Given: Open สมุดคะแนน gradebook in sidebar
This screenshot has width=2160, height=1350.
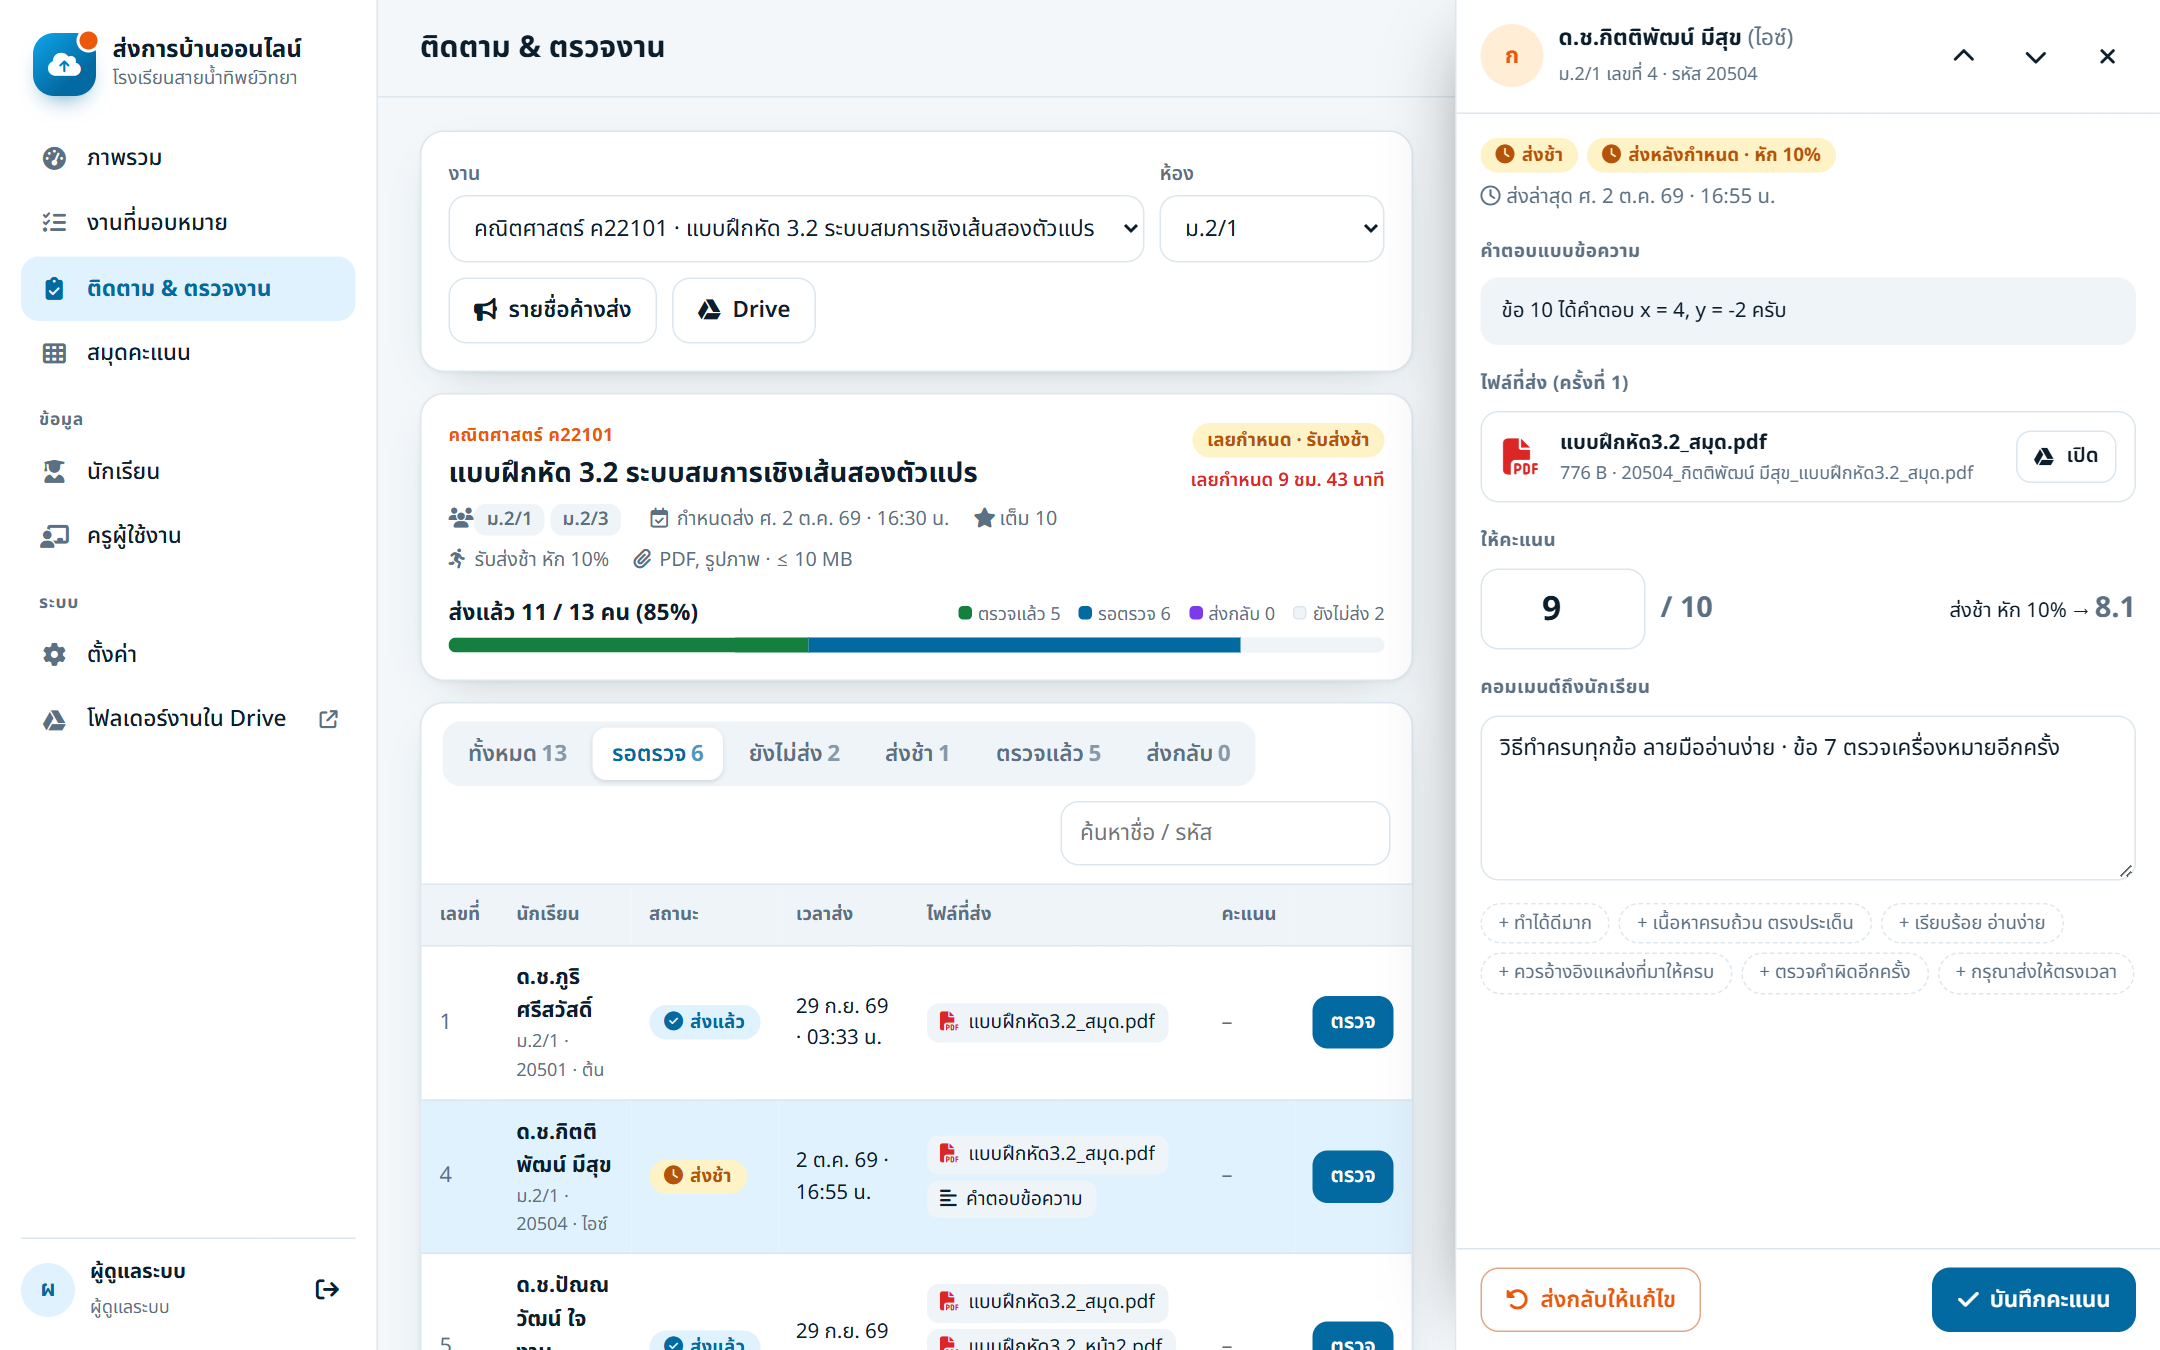Looking at the screenshot, I should pos(188,353).
